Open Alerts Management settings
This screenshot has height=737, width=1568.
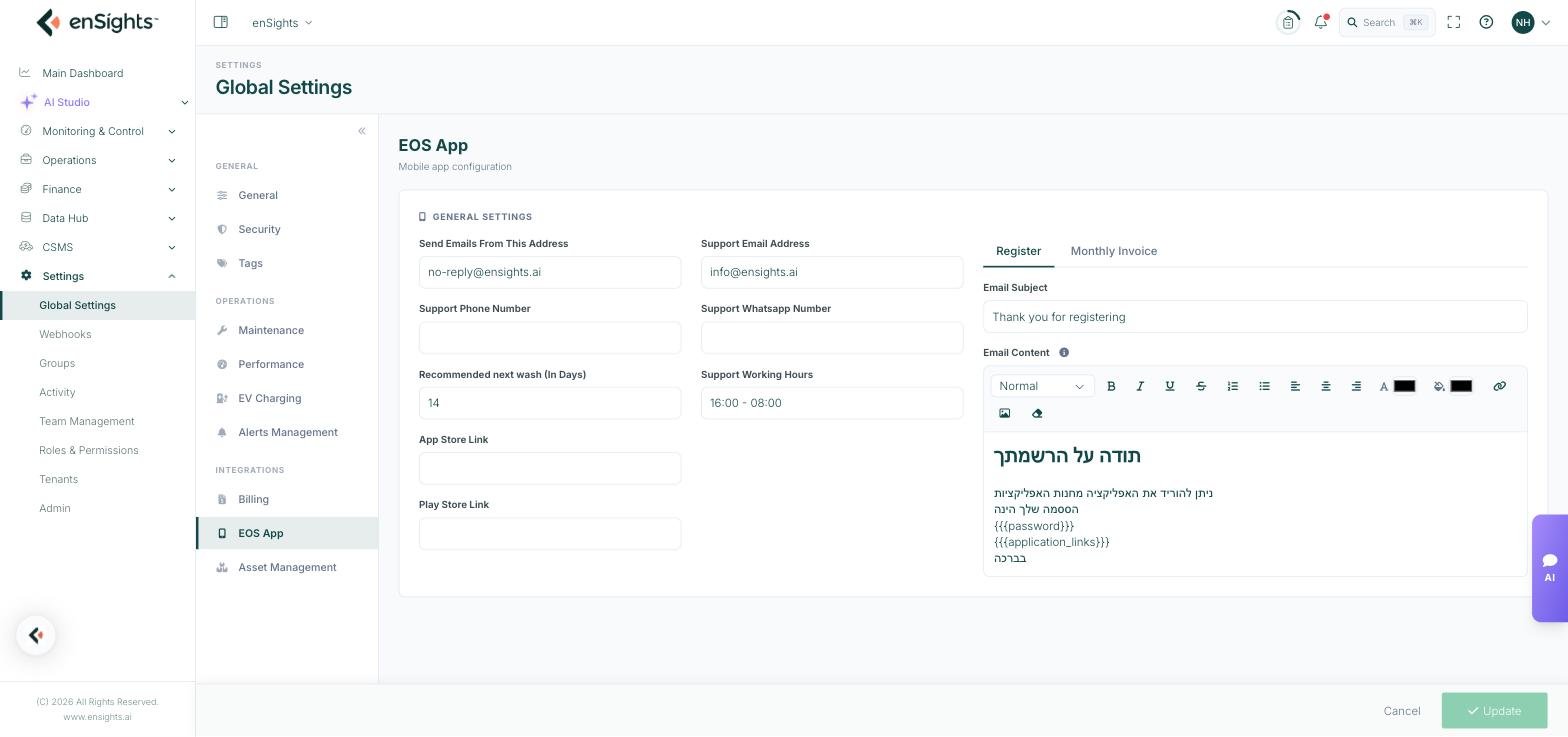[287, 432]
